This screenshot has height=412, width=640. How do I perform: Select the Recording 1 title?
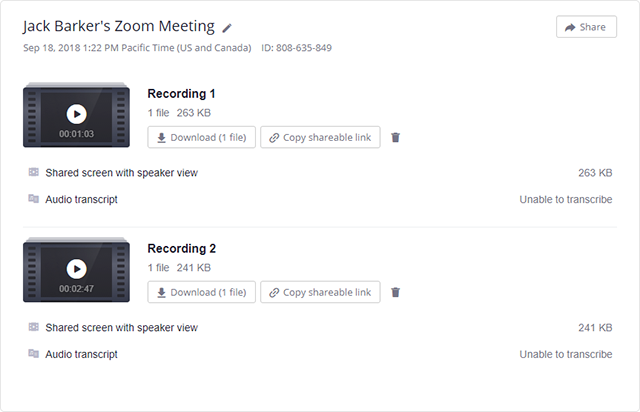181,94
